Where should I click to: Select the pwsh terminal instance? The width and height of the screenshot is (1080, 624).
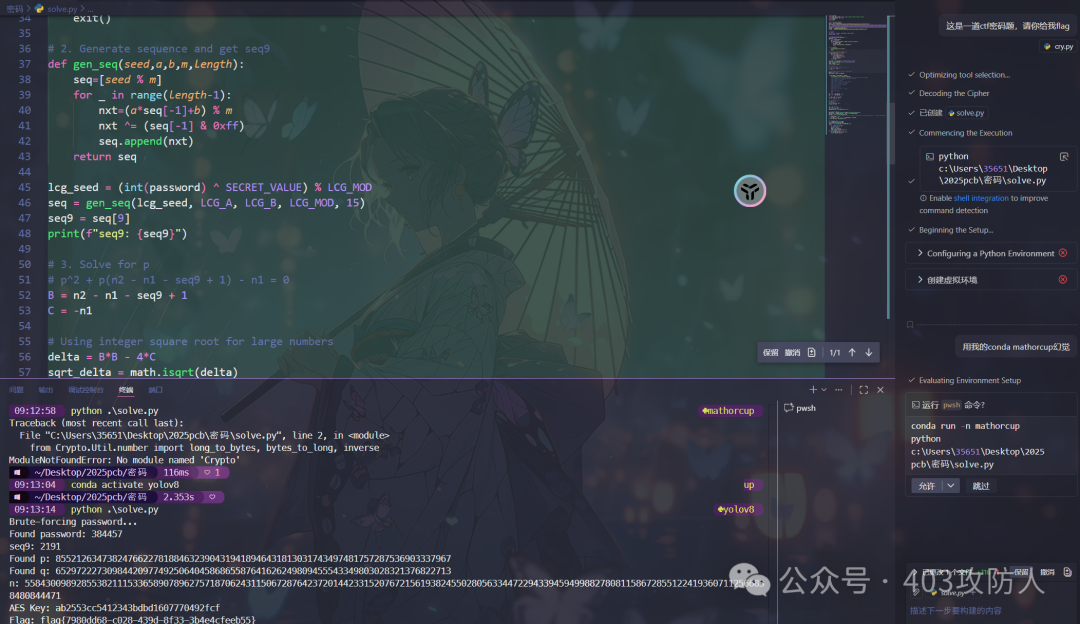[x=800, y=408]
